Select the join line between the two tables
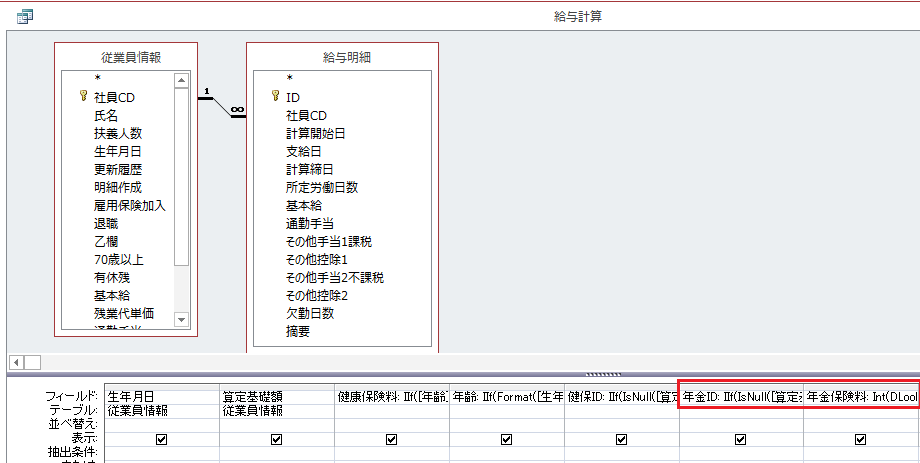This screenshot has height=463, width=920. [x=222, y=105]
